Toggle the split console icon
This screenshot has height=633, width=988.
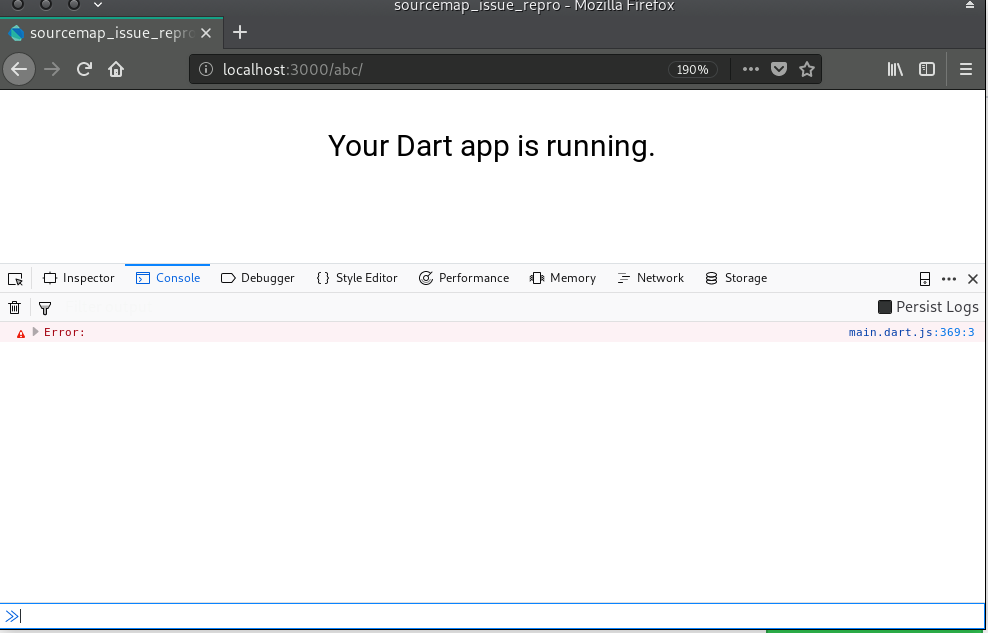click(923, 278)
